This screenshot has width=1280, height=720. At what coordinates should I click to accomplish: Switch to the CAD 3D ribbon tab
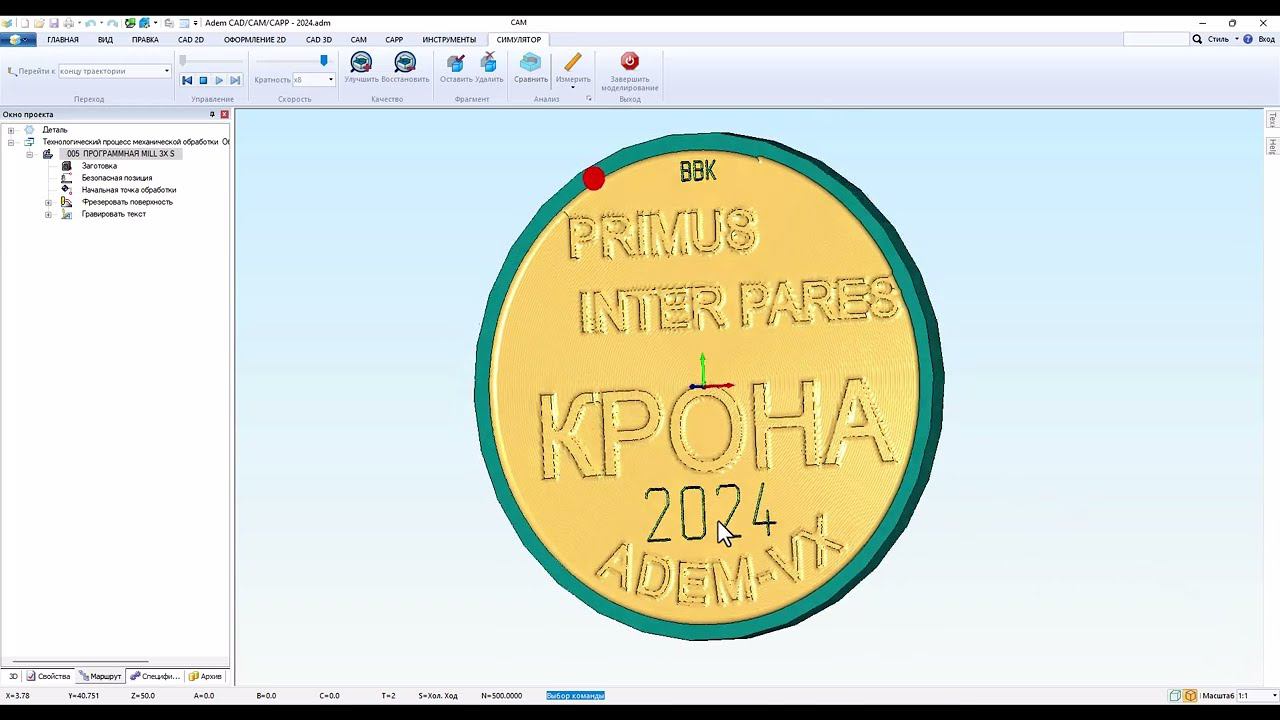[x=319, y=40]
